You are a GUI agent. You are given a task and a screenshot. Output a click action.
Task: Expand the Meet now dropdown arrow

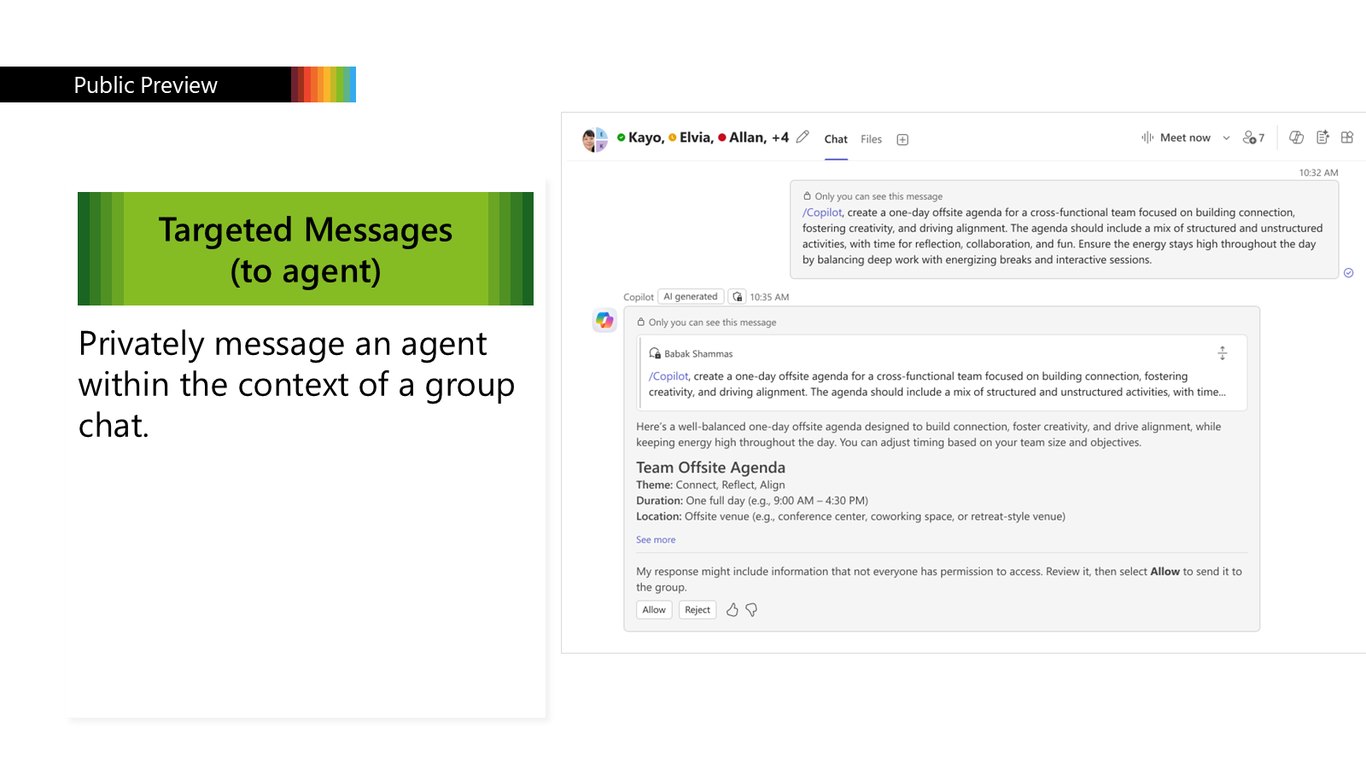pyautogui.click(x=1226, y=138)
